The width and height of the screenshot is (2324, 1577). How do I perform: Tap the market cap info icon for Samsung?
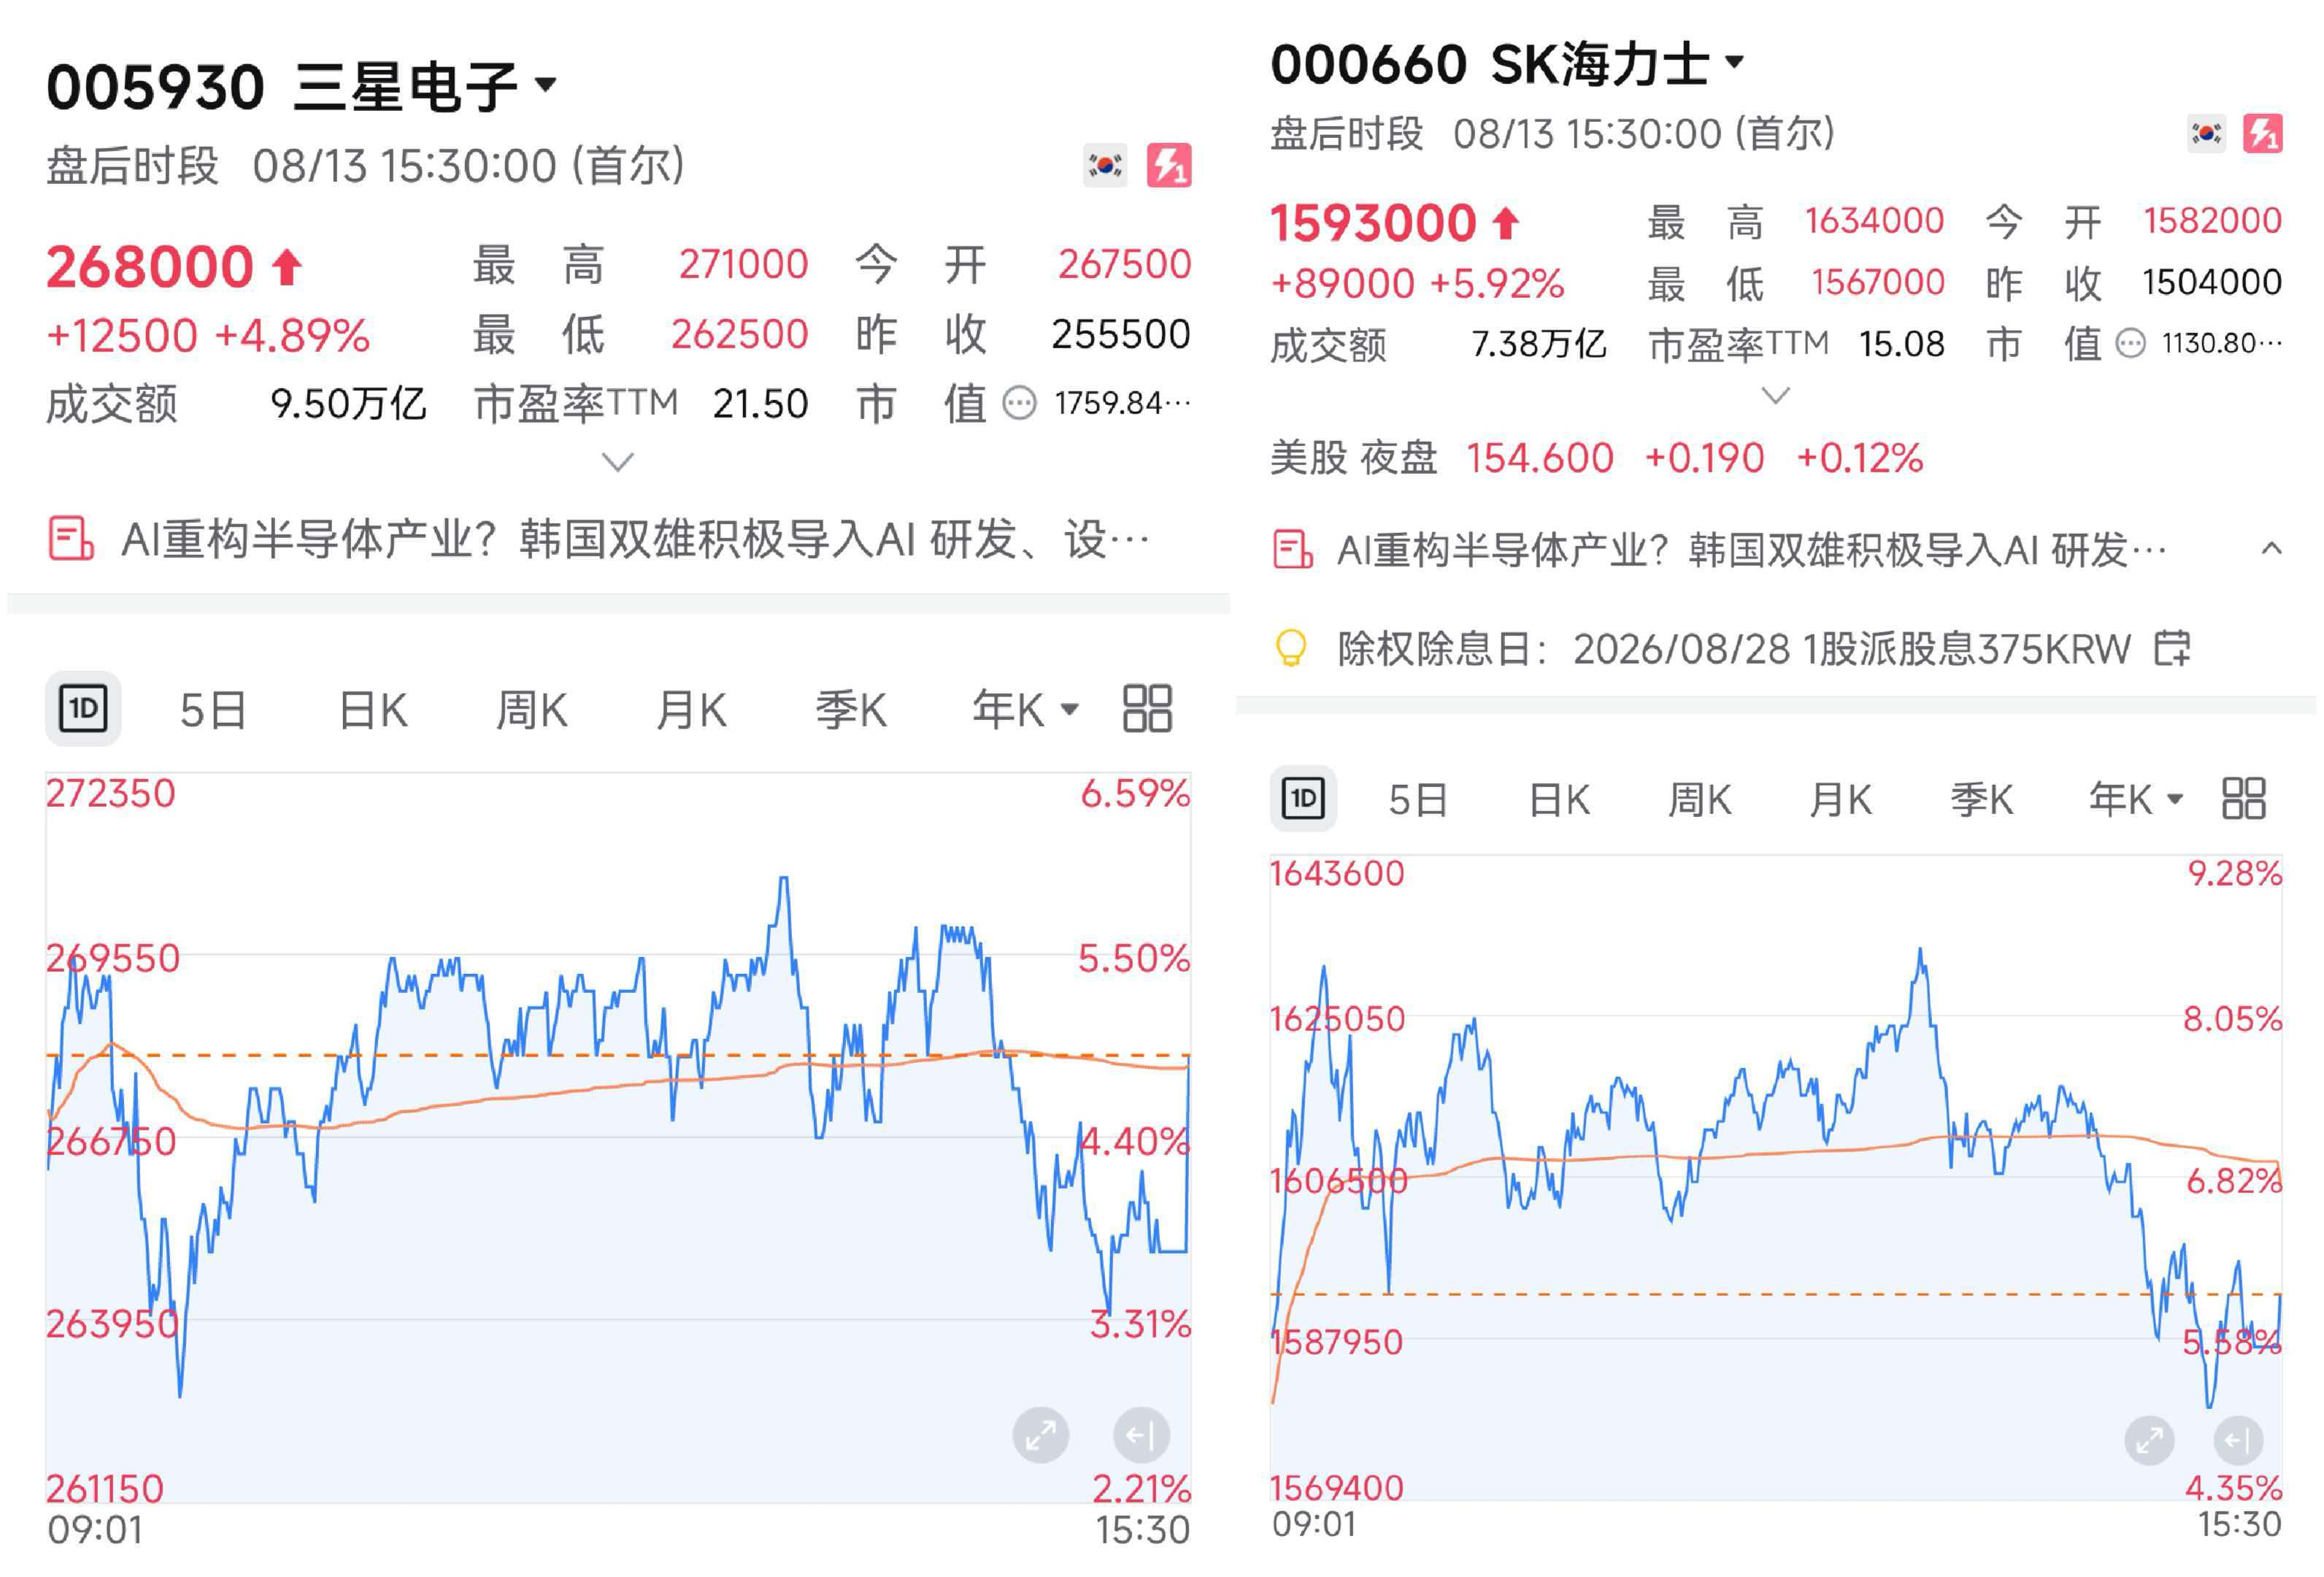click(1019, 403)
